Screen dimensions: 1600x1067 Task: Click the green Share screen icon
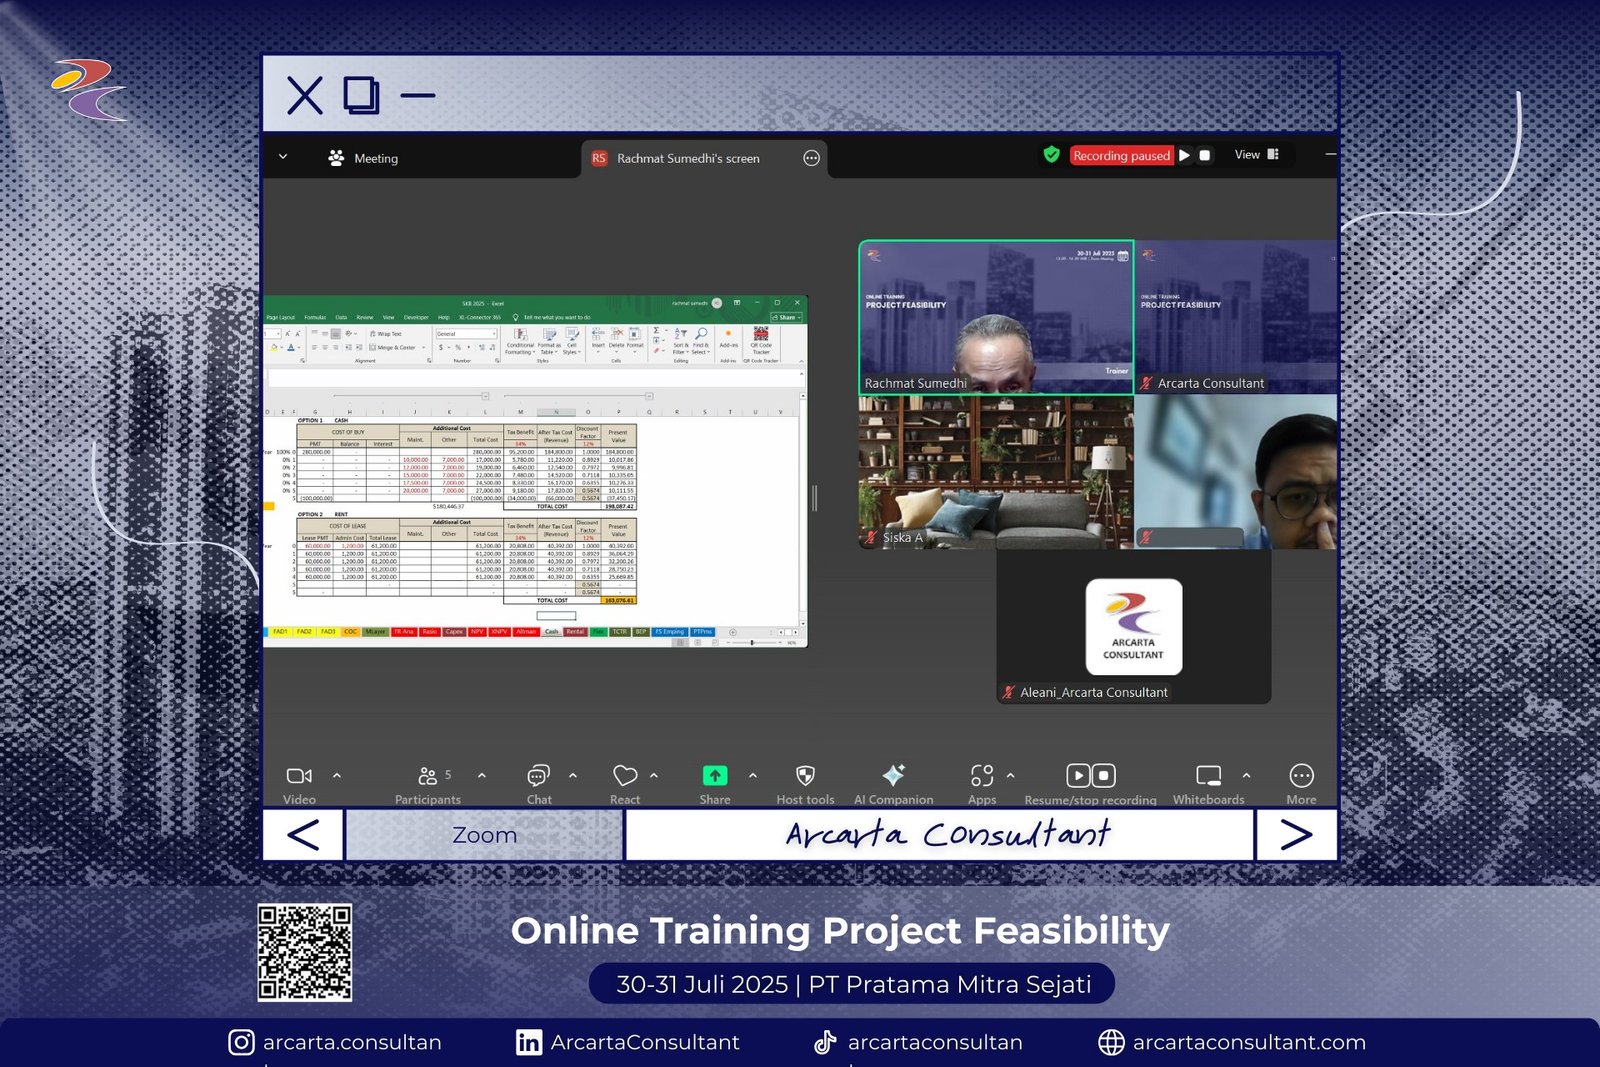715,776
